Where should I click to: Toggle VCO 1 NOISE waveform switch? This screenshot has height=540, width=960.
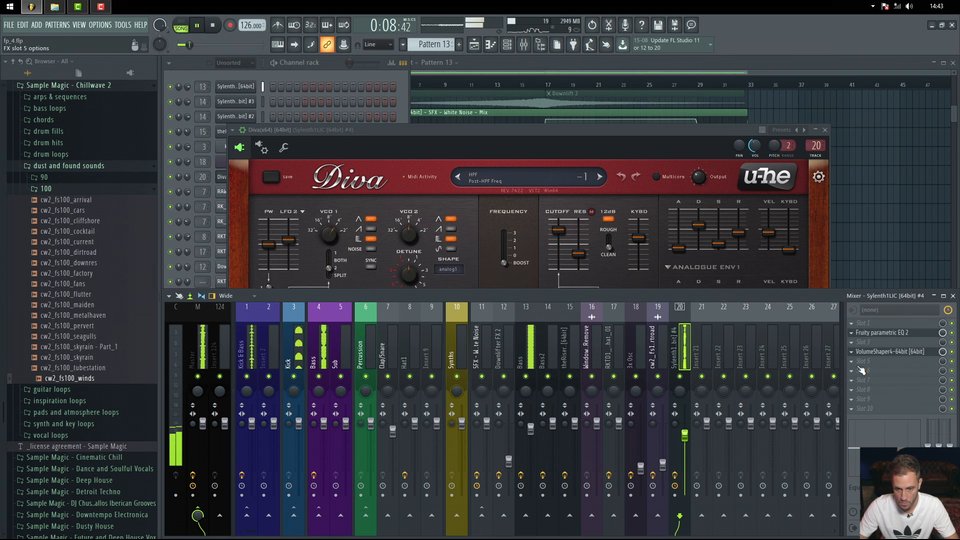(370, 249)
